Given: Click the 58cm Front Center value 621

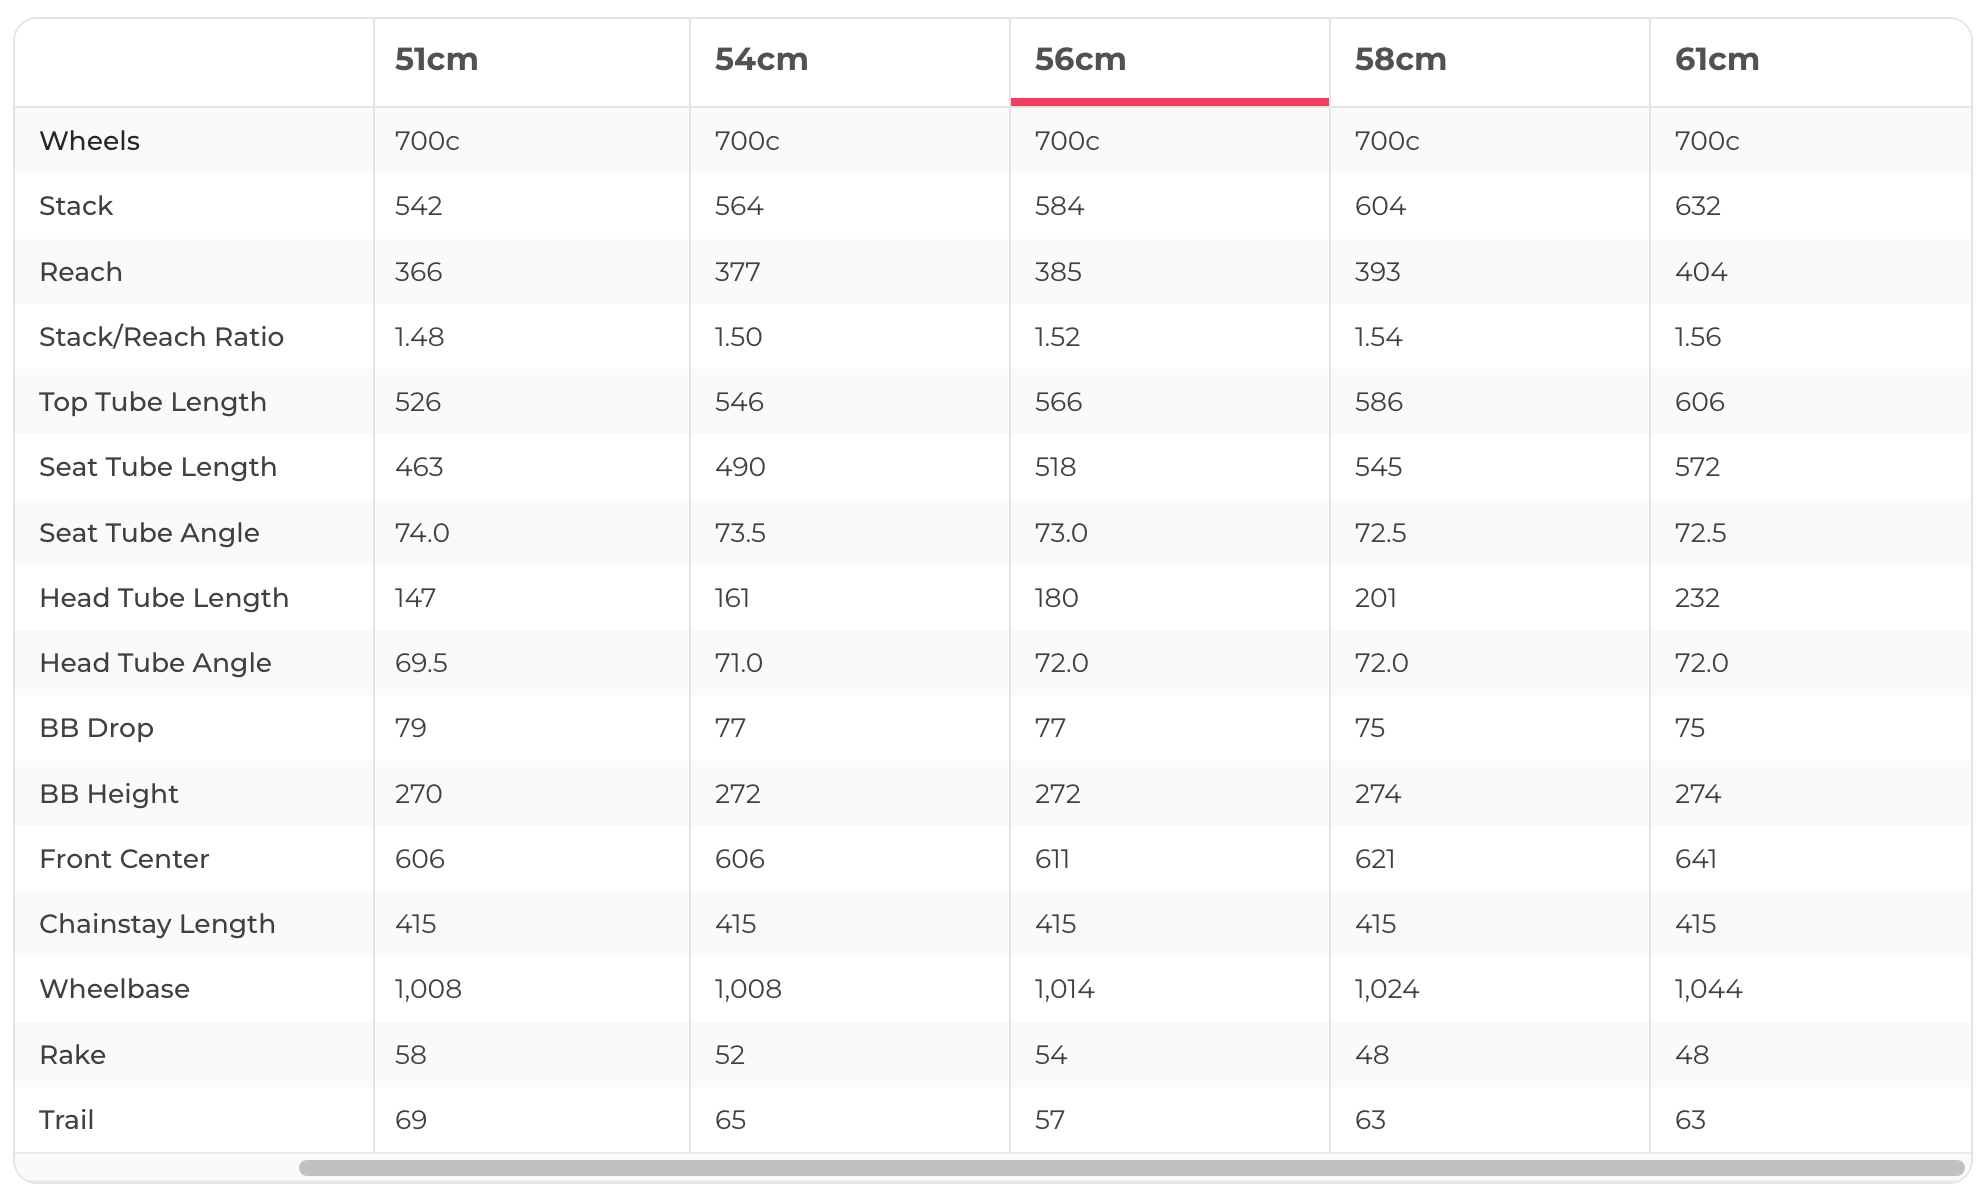Looking at the screenshot, I should tap(1375, 859).
